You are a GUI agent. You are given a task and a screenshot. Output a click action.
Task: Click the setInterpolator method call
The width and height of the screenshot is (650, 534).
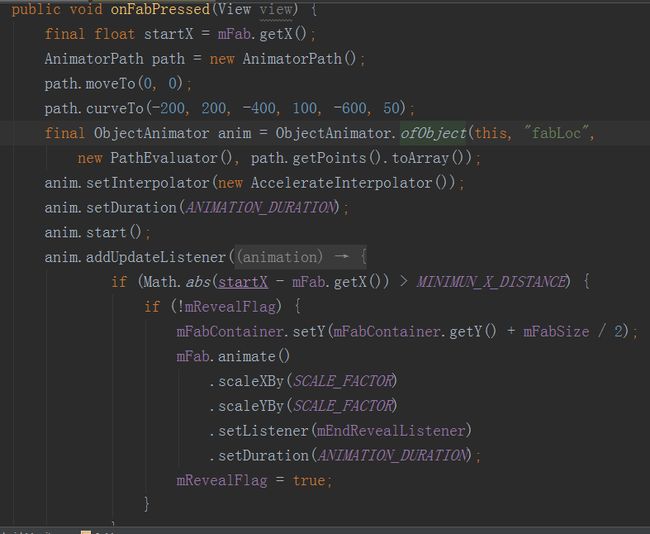(148, 183)
